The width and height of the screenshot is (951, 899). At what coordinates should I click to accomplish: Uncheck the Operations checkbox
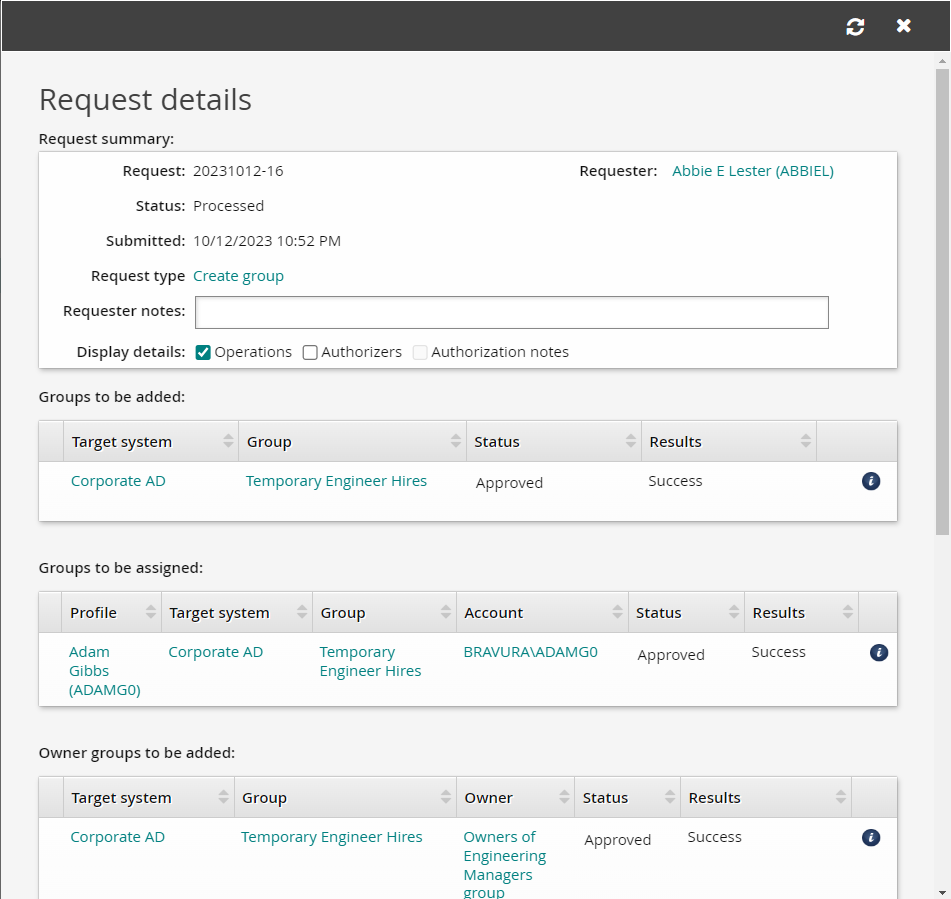pos(203,353)
